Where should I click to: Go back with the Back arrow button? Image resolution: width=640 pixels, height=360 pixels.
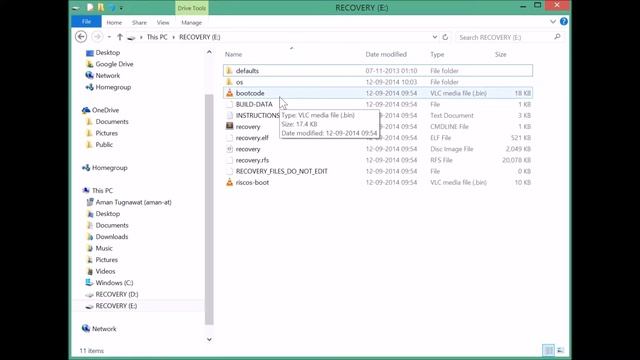81,37
